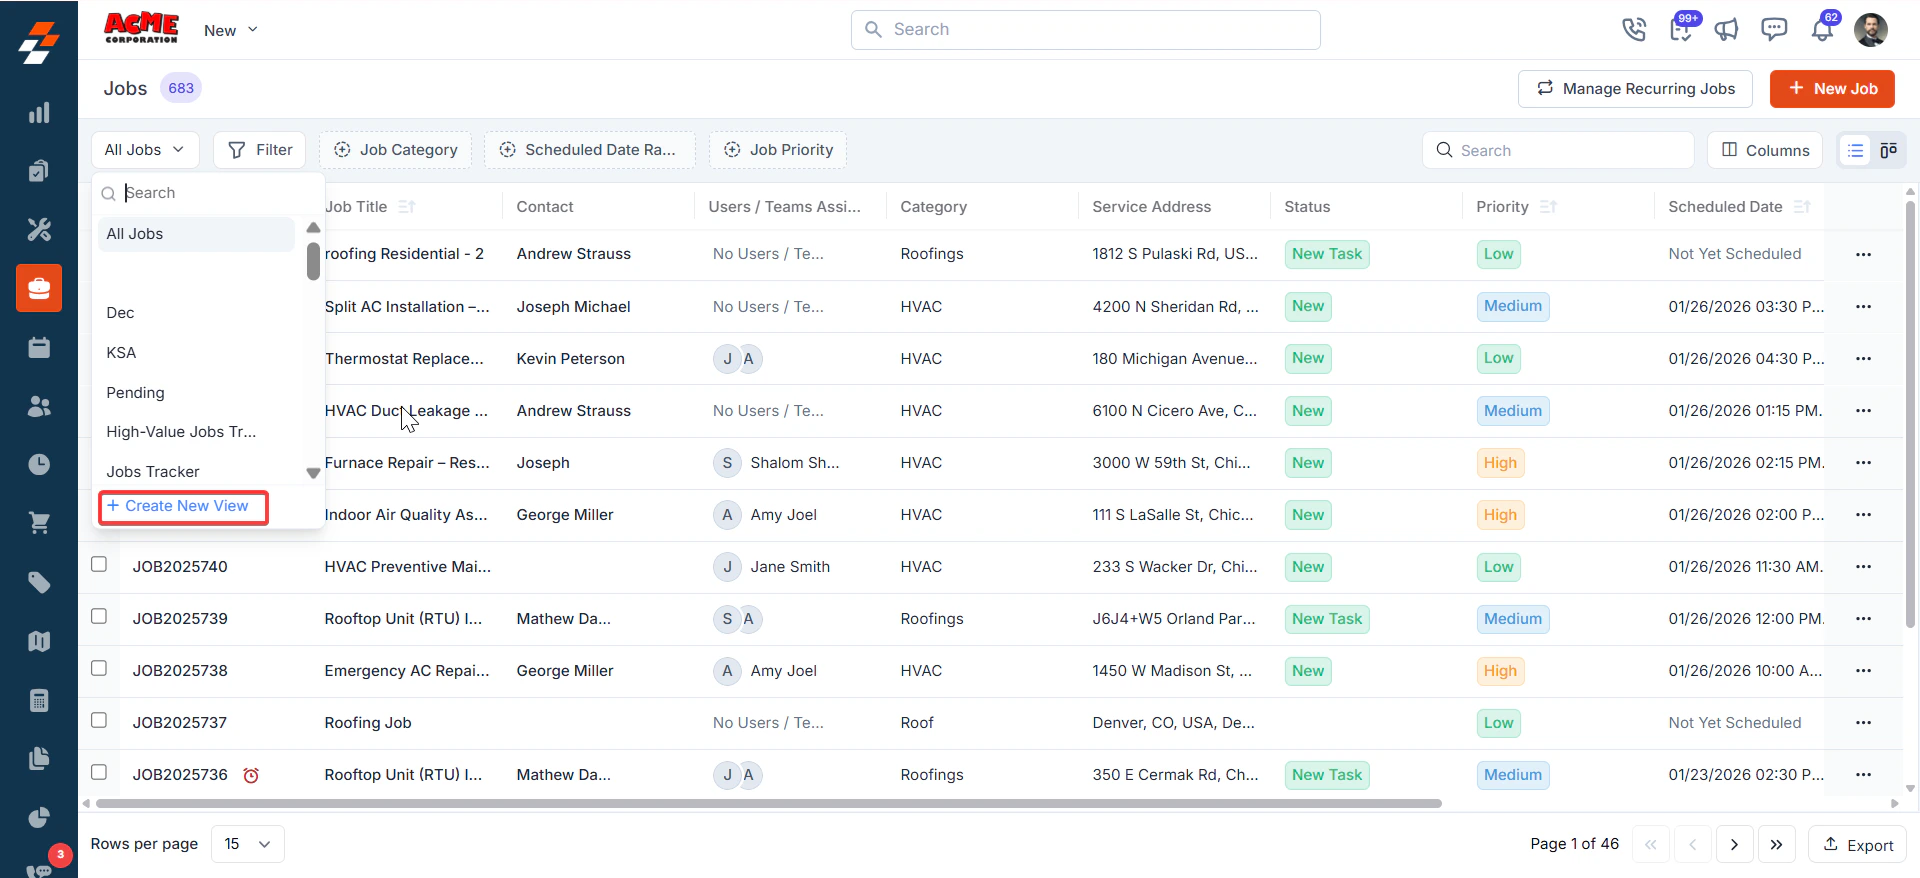Open the shopping cart sidebar icon
This screenshot has width=1920, height=878.
tap(39, 523)
